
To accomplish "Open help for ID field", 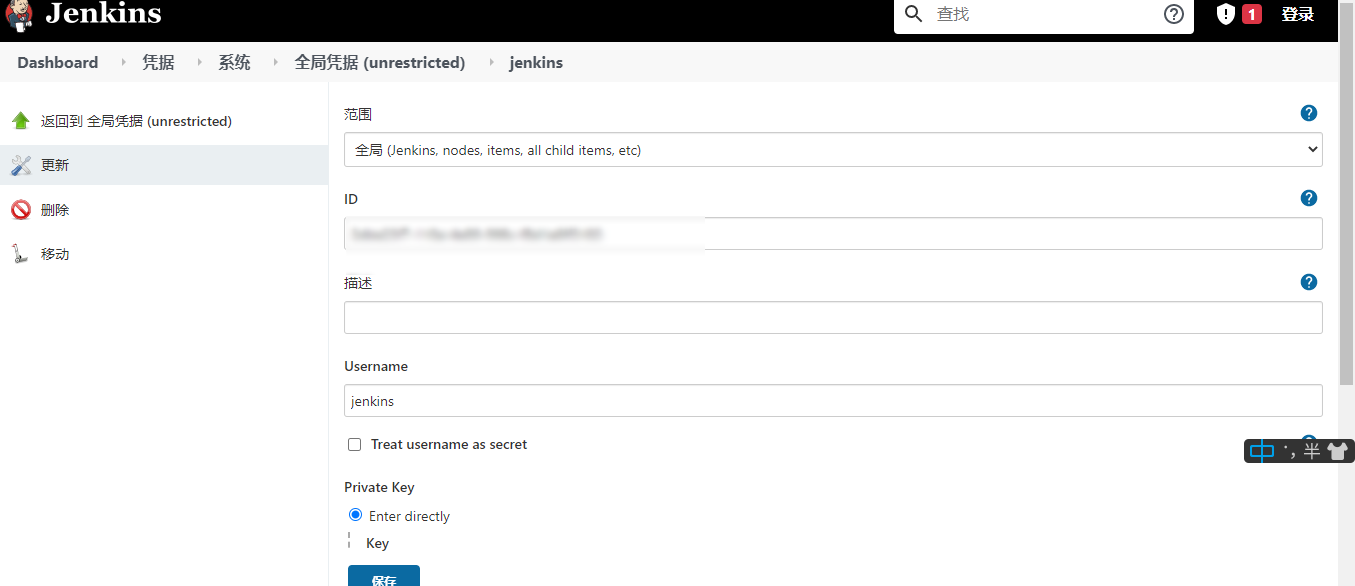I will pyautogui.click(x=1309, y=198).
